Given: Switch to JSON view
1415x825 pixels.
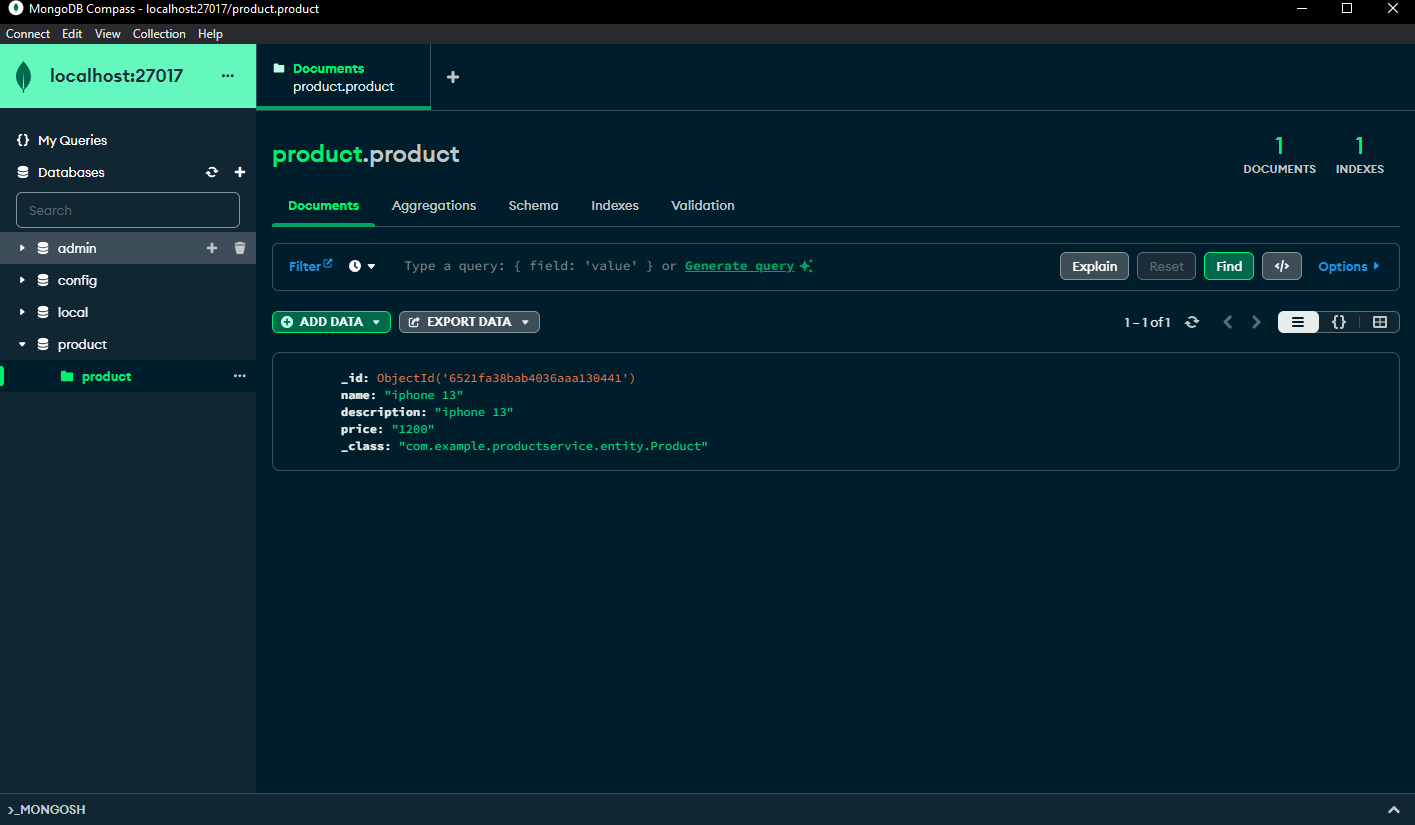Looking at the screenshot, I should [x=1339, y=322].
